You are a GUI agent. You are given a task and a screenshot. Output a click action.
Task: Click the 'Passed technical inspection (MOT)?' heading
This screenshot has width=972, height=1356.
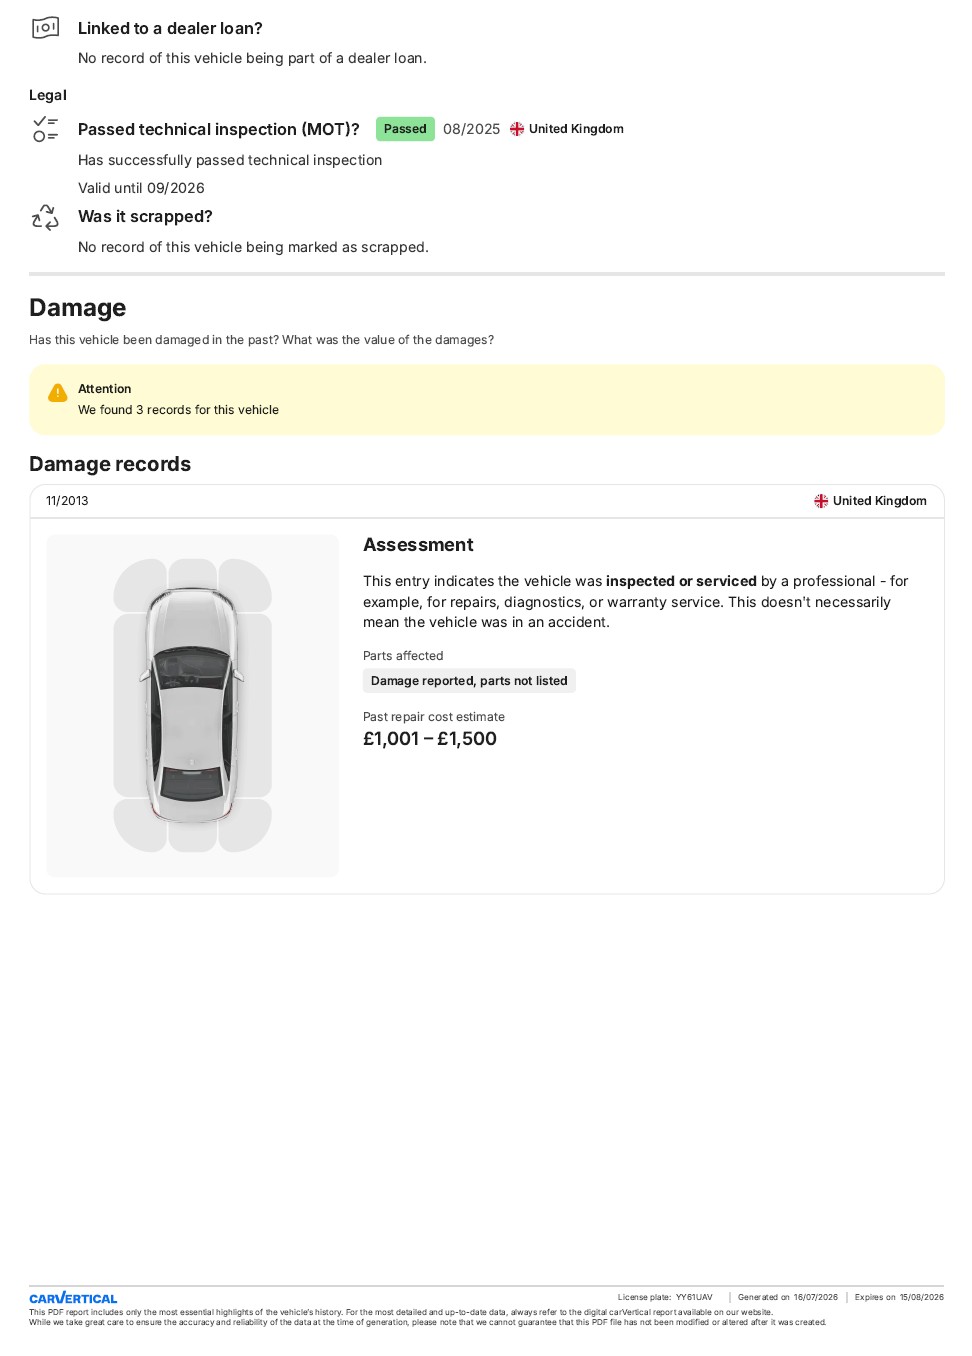(219, 129)
